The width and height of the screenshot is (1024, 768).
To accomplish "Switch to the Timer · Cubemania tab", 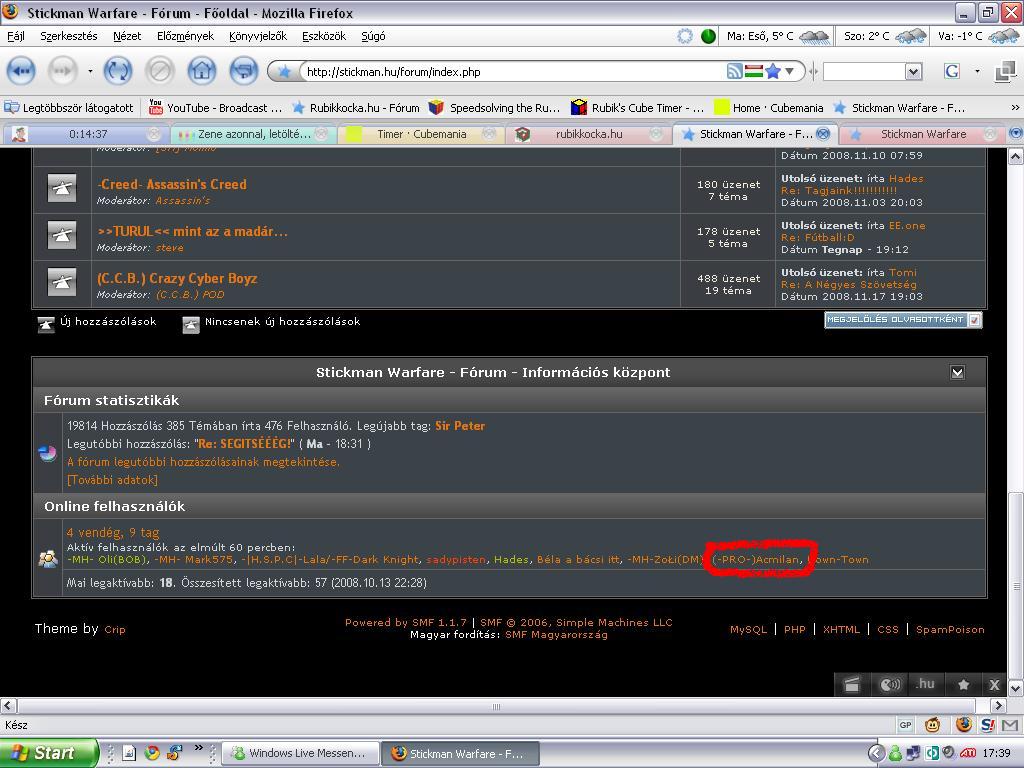I will click(421, 134).
